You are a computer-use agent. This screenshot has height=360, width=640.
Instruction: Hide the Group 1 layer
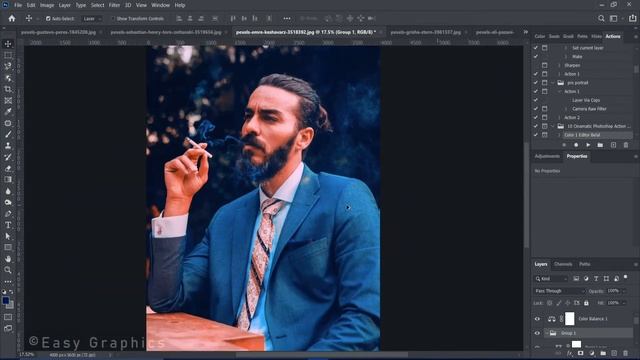pyautogui.click(x=537, y=333)
